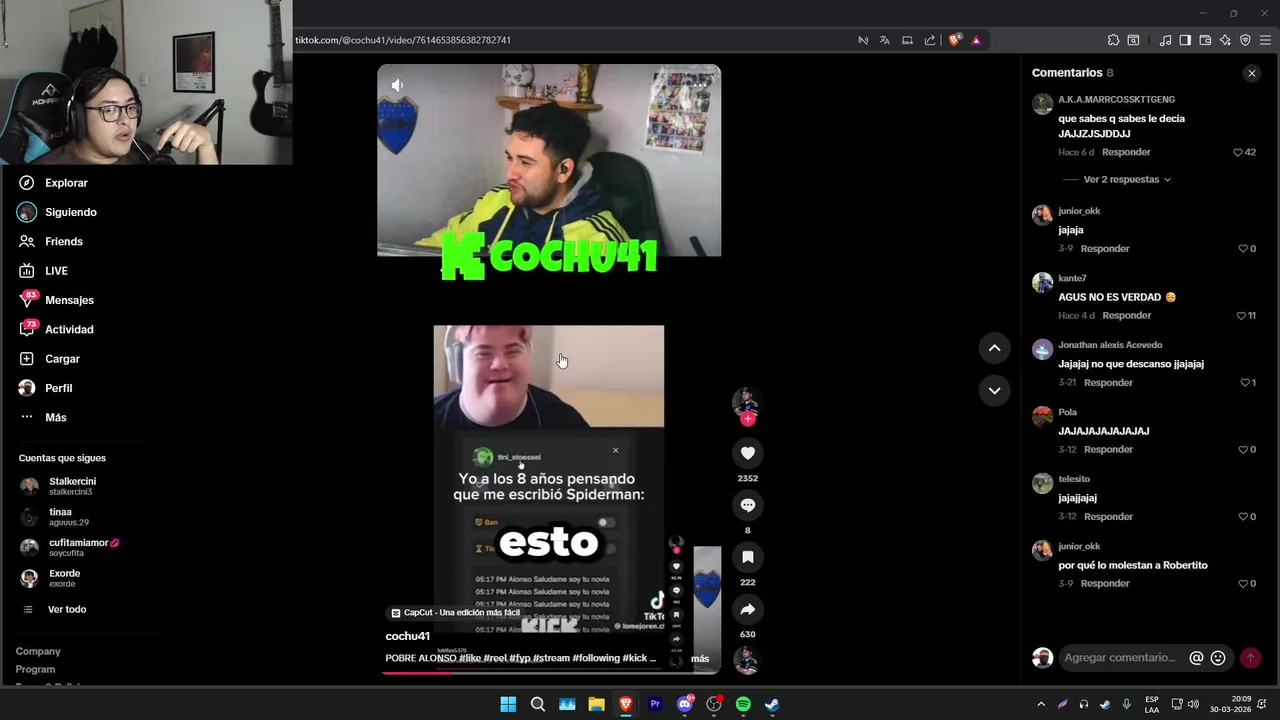Image resolution: width=1280 pixels, height=720 pixels.
Task: Toggle the browser sidebar panel icon
Action: (x=1185, y=40)
